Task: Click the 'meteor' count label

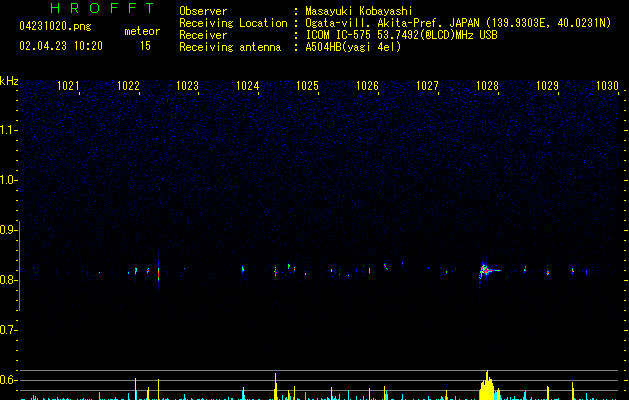Action: 142,31
